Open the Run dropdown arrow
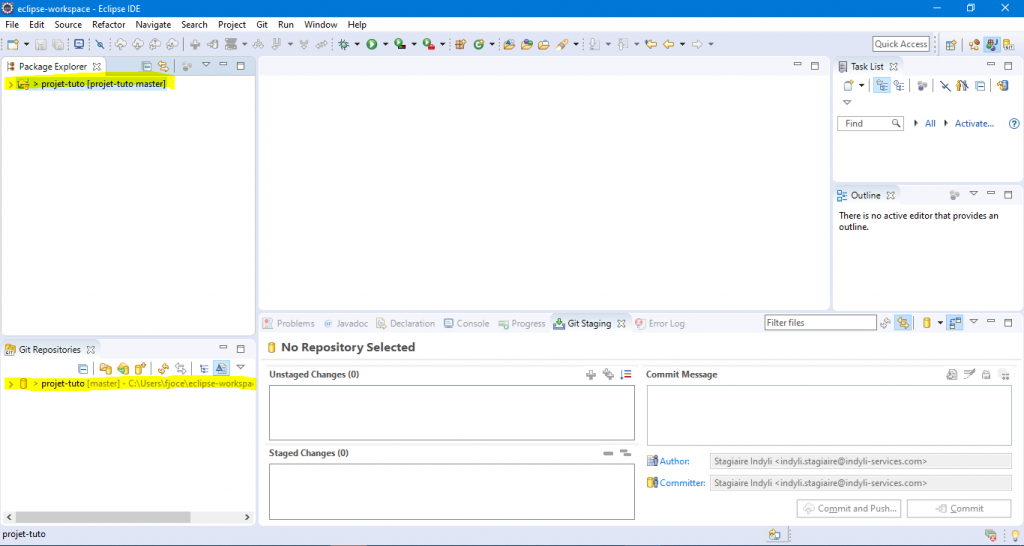1024x546 pixels. click(385, 44)
